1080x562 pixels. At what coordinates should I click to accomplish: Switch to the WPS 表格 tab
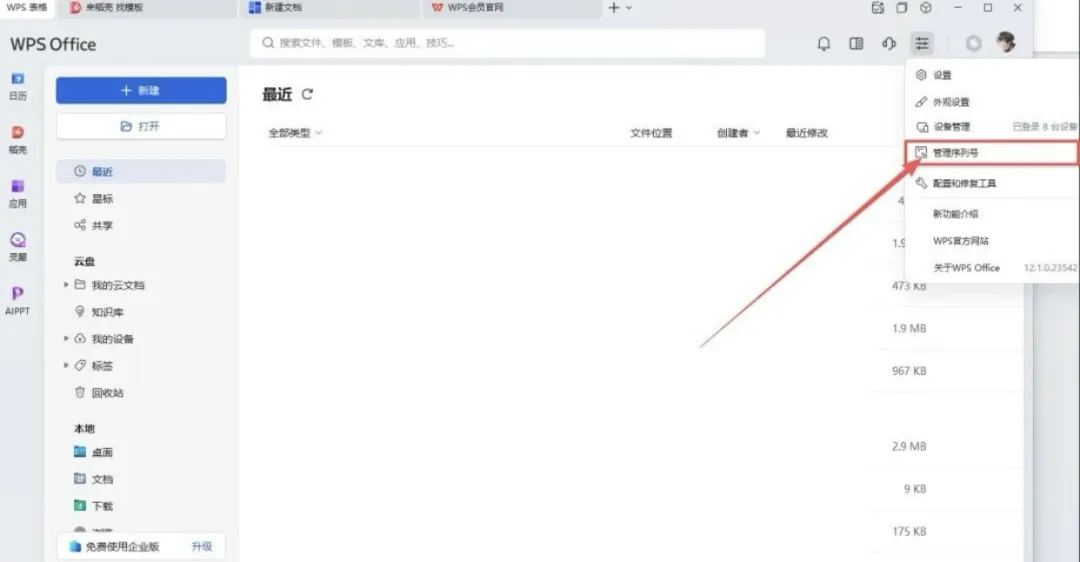[x=27, y=8]
